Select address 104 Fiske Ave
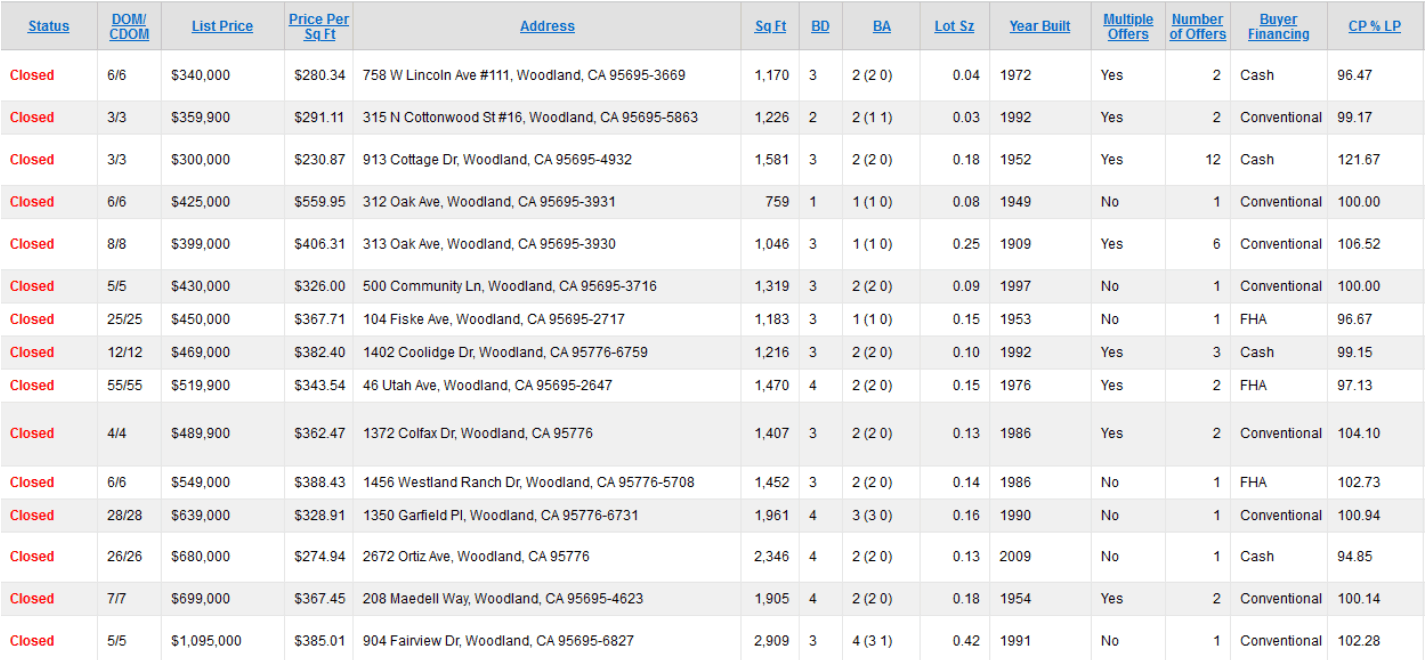The image size is (1426, 660). (x=495, y=319)
